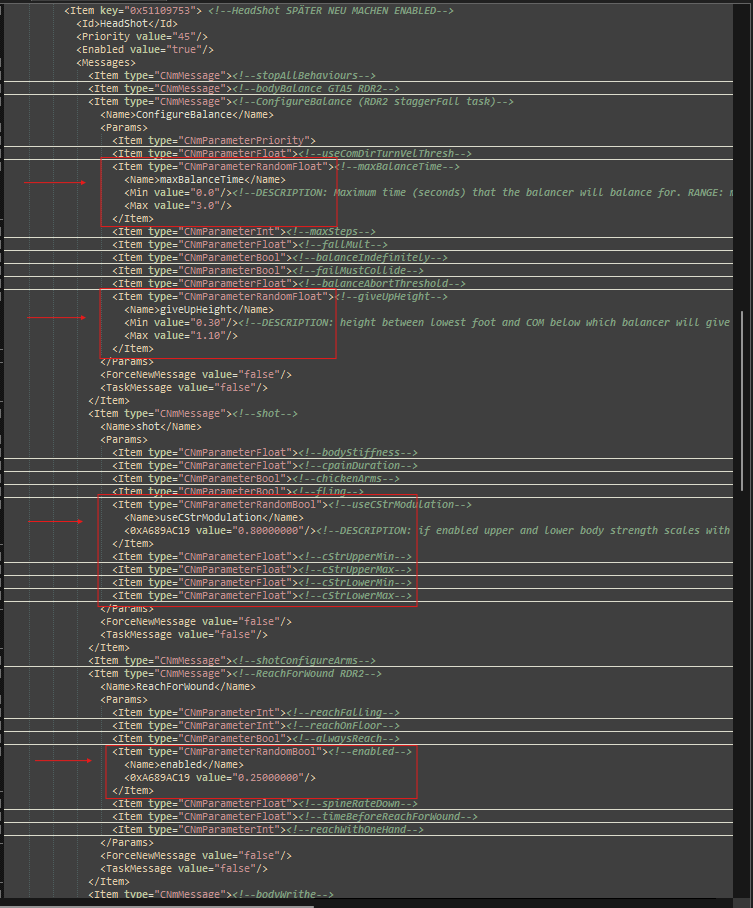
Task: Select the ReachForWound Name tag
Action: [x=177, y=686]
